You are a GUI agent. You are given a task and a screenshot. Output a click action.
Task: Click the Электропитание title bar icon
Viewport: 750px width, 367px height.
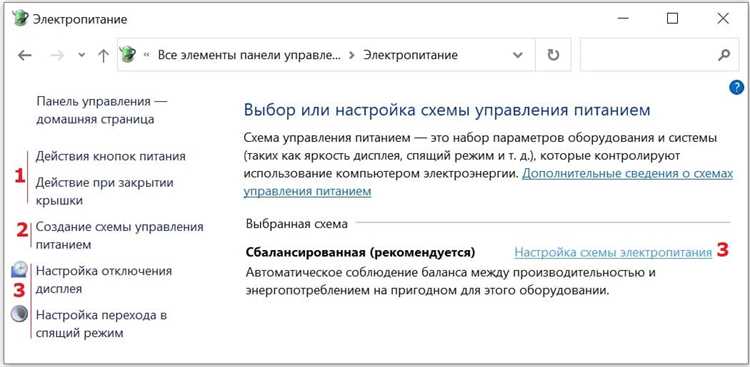pyautogui.click(x=21, y=19)
